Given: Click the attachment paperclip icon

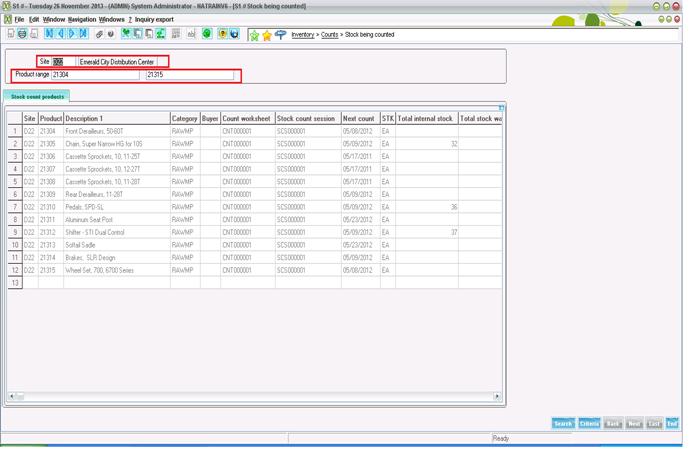Looking at the screenshot, I should (99, 34).
